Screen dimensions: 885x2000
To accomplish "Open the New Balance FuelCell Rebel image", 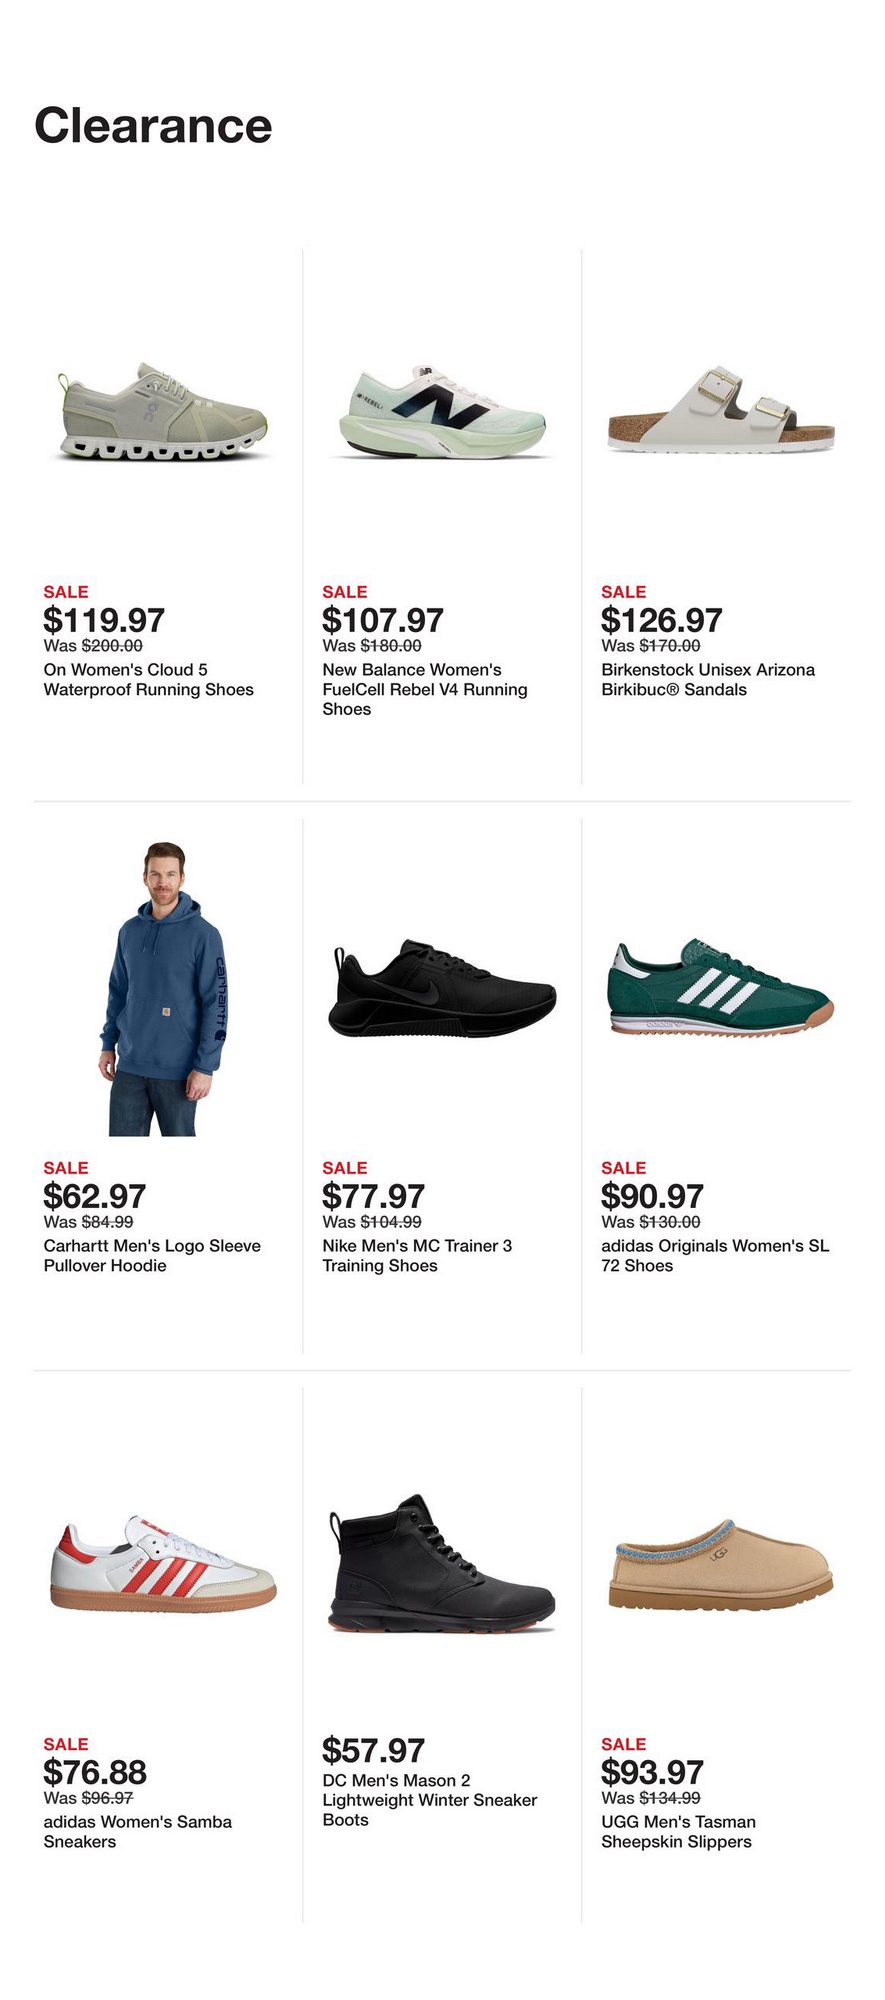I will (x=441, y=412).
